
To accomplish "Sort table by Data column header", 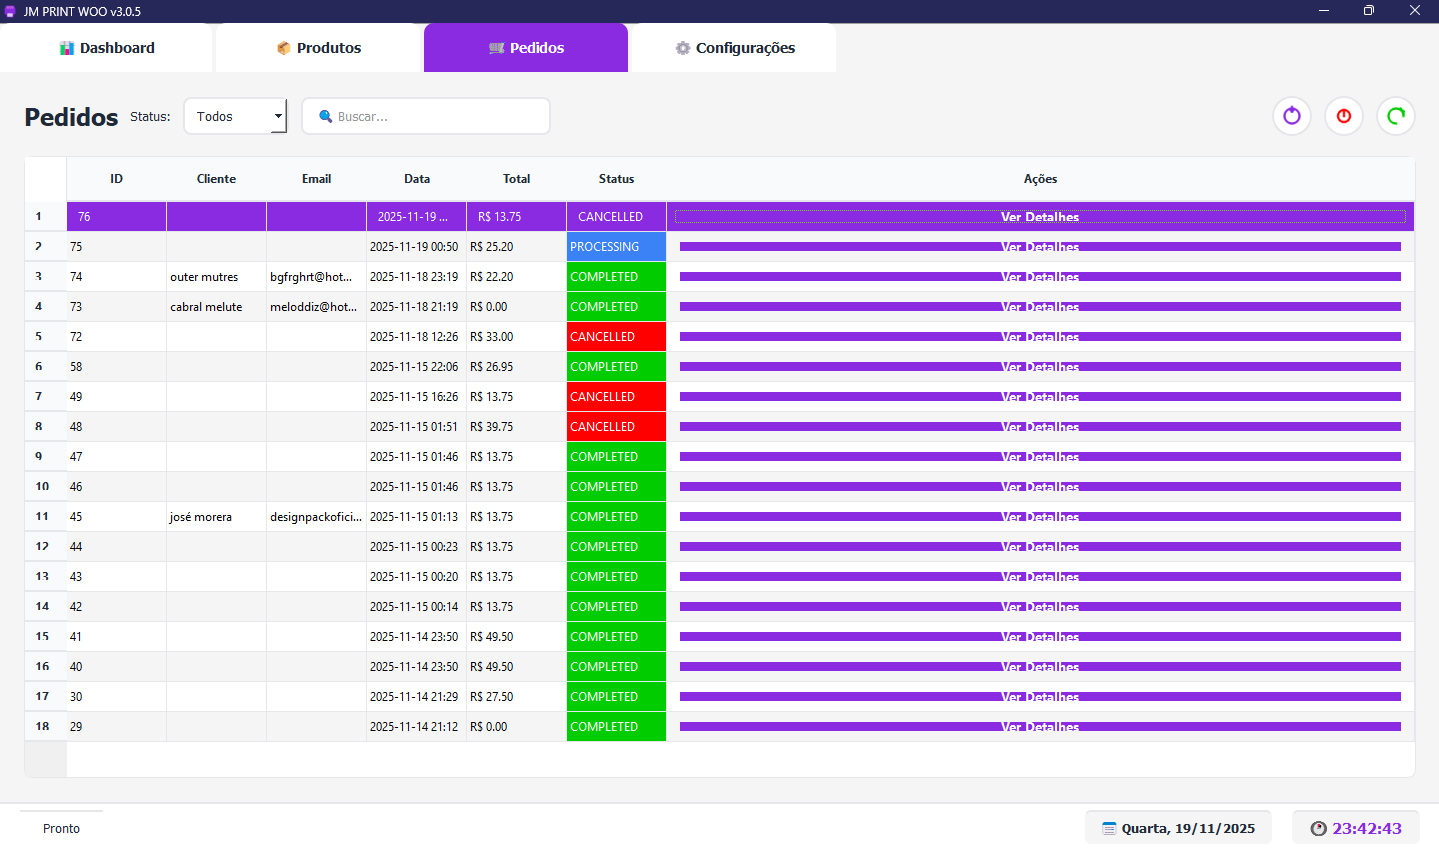I will point(417,179).
